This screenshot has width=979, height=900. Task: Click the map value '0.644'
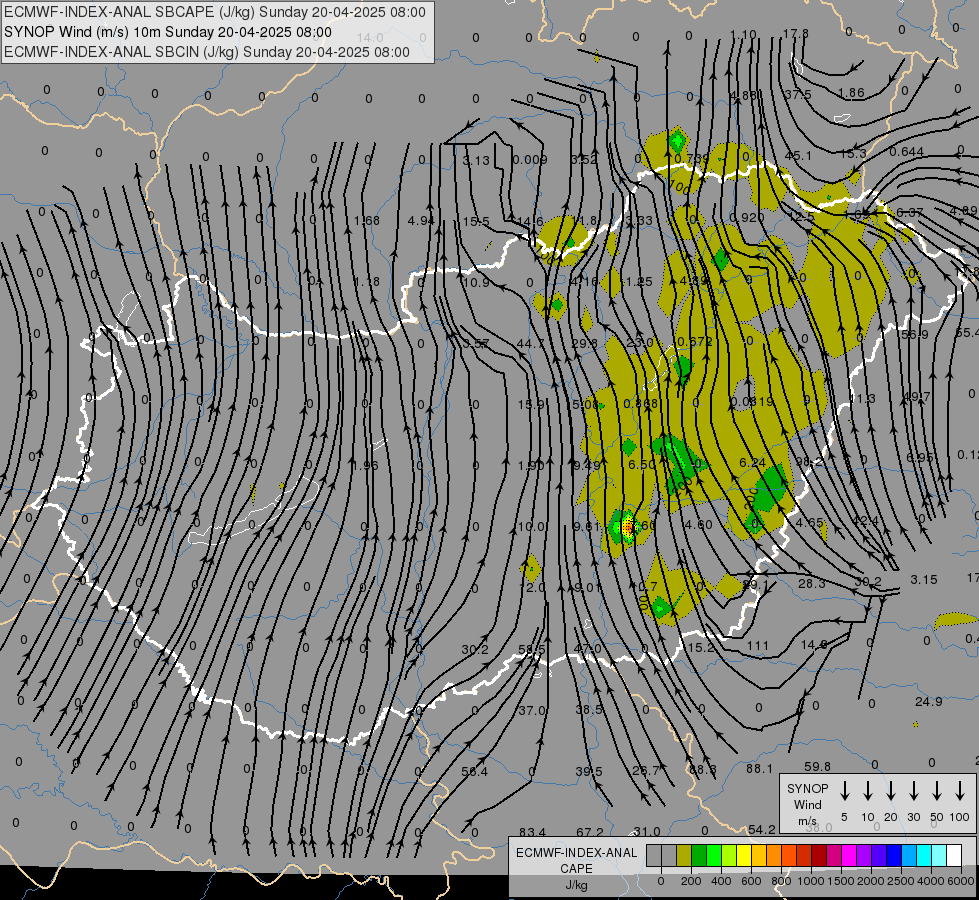coord(907,151)
